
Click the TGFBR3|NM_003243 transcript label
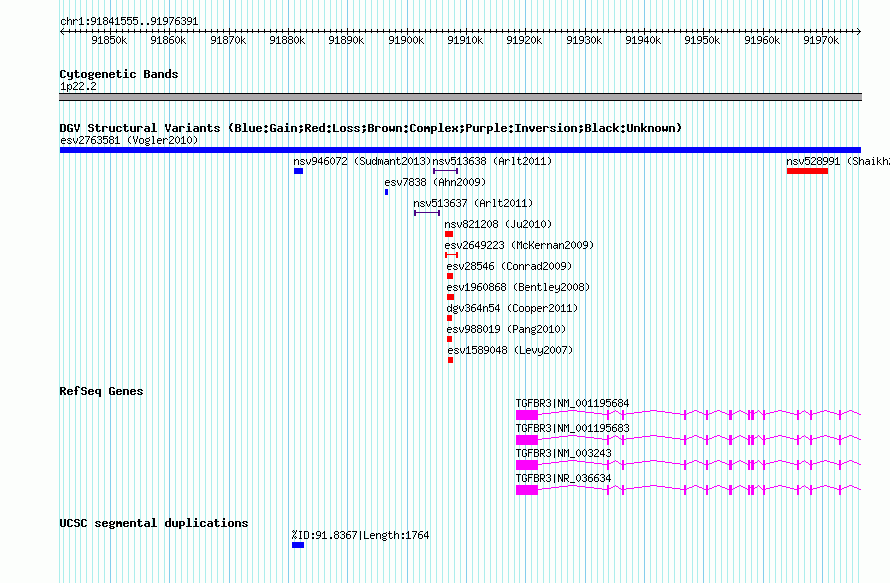564,454
